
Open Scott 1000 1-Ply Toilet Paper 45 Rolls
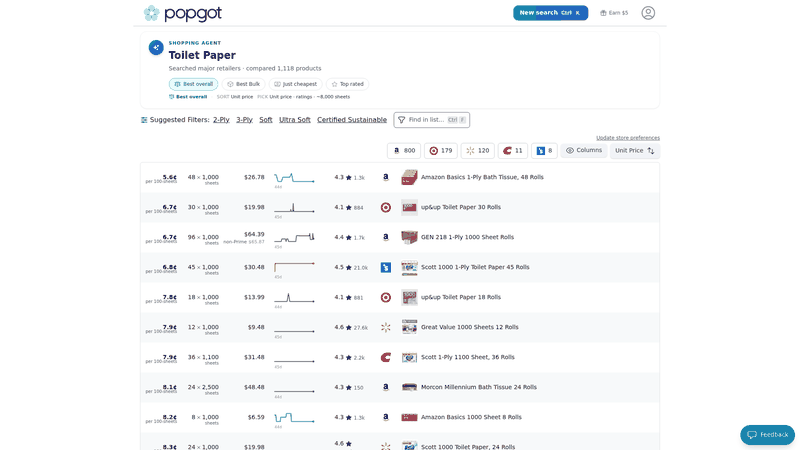click(x=475, y=267)
